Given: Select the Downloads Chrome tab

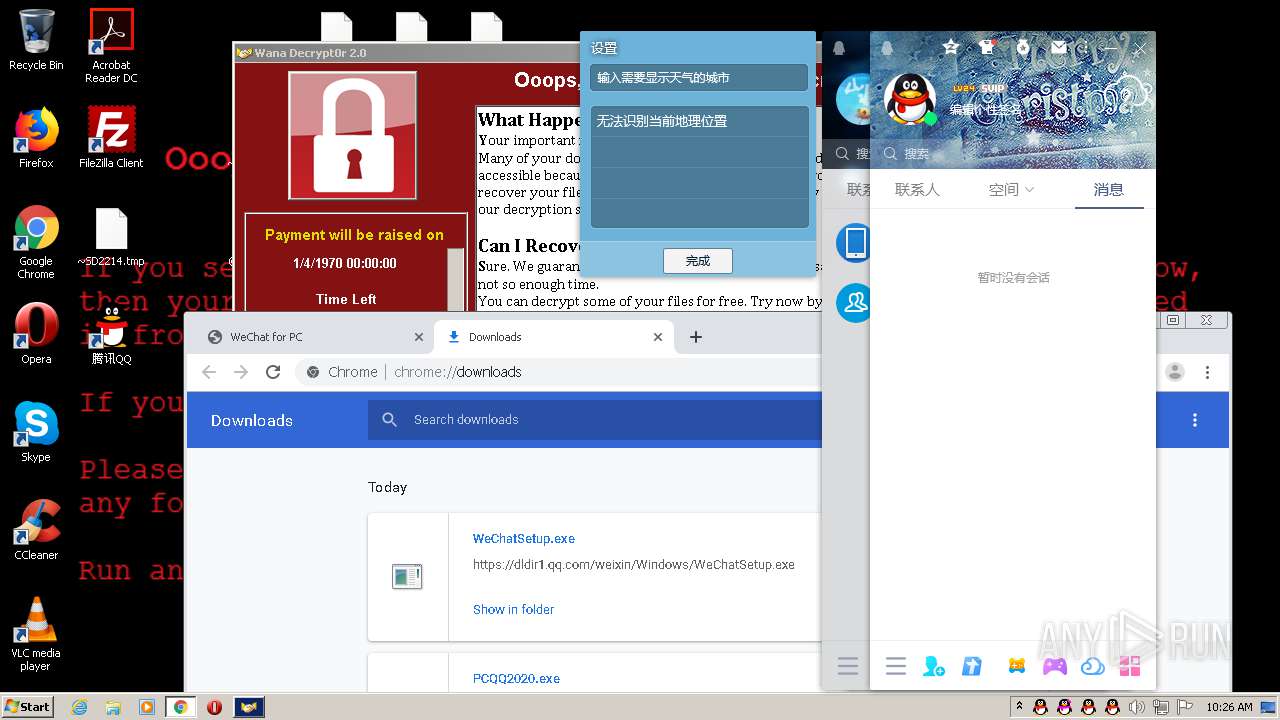Looking at the screenshot, I should tap(555, 337).
